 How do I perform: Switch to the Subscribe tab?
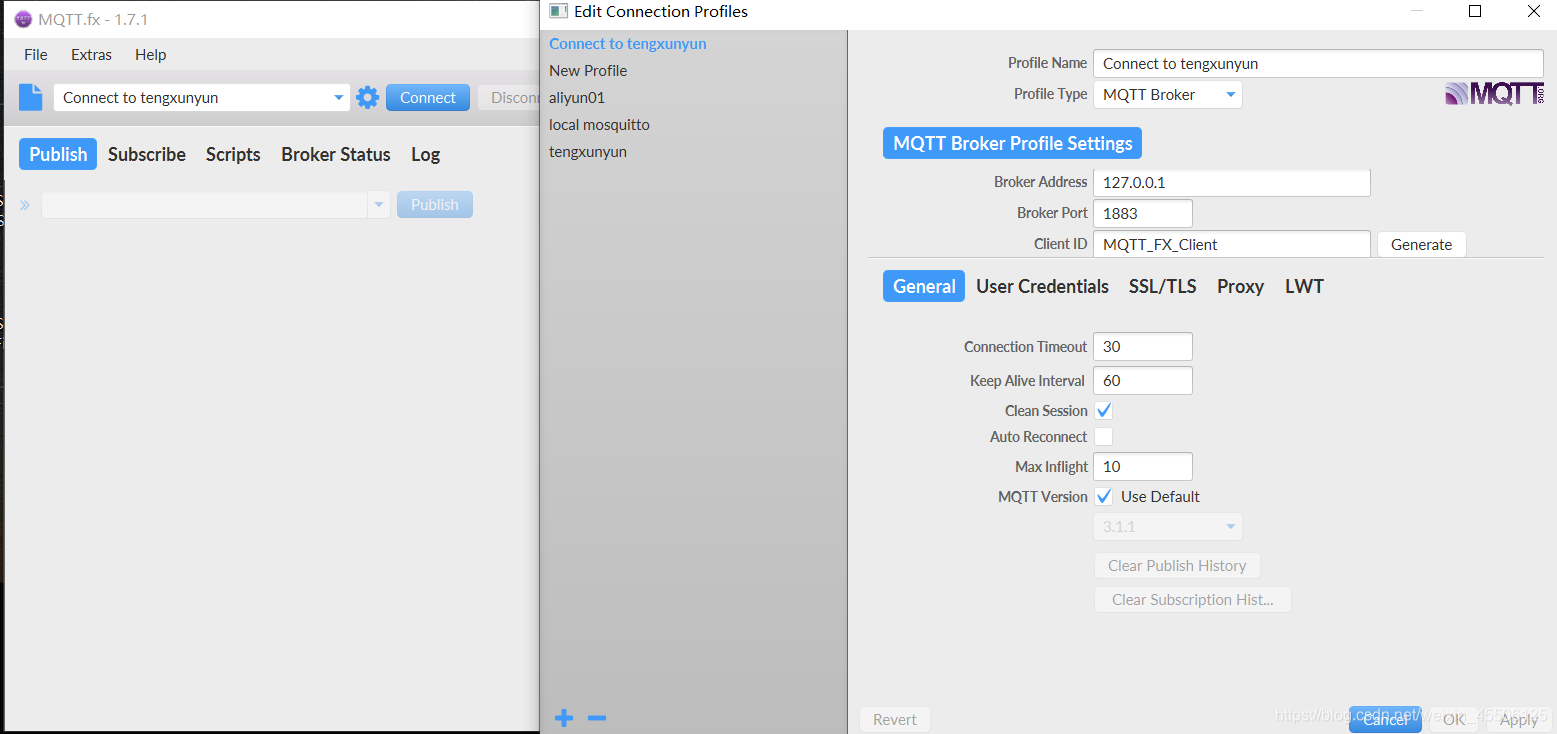pyautogui.click(x=147, y=154)
